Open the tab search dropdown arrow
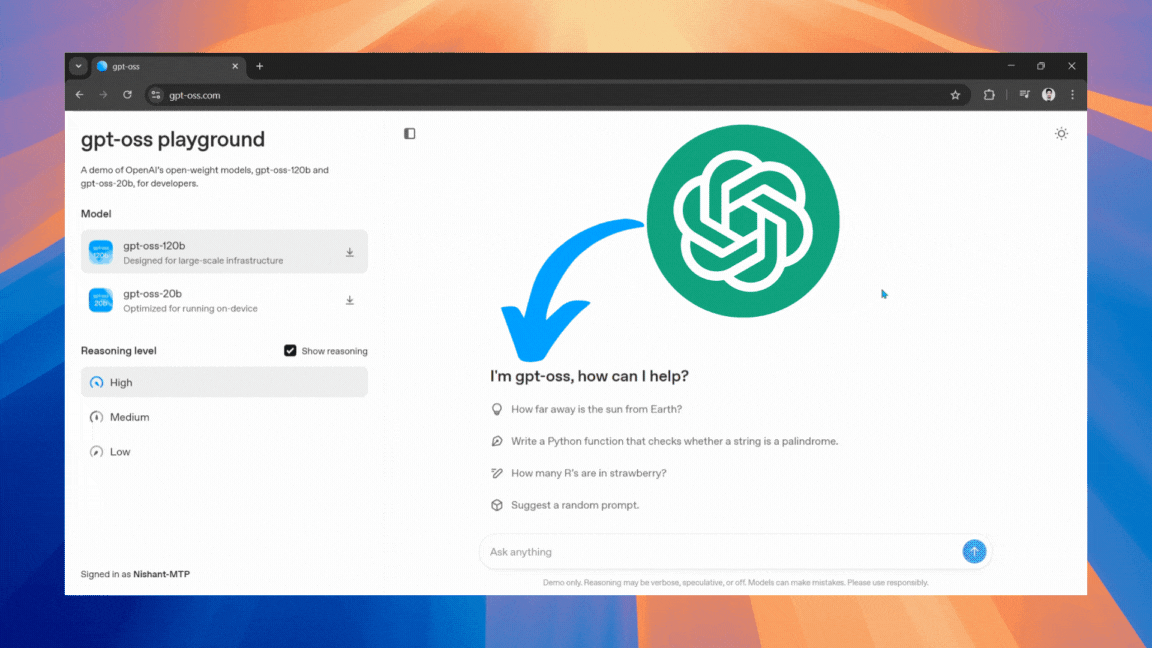Image resolution: width=1152 pixels, height=648 pixels. pyautogui.click(x=78, y=66)
